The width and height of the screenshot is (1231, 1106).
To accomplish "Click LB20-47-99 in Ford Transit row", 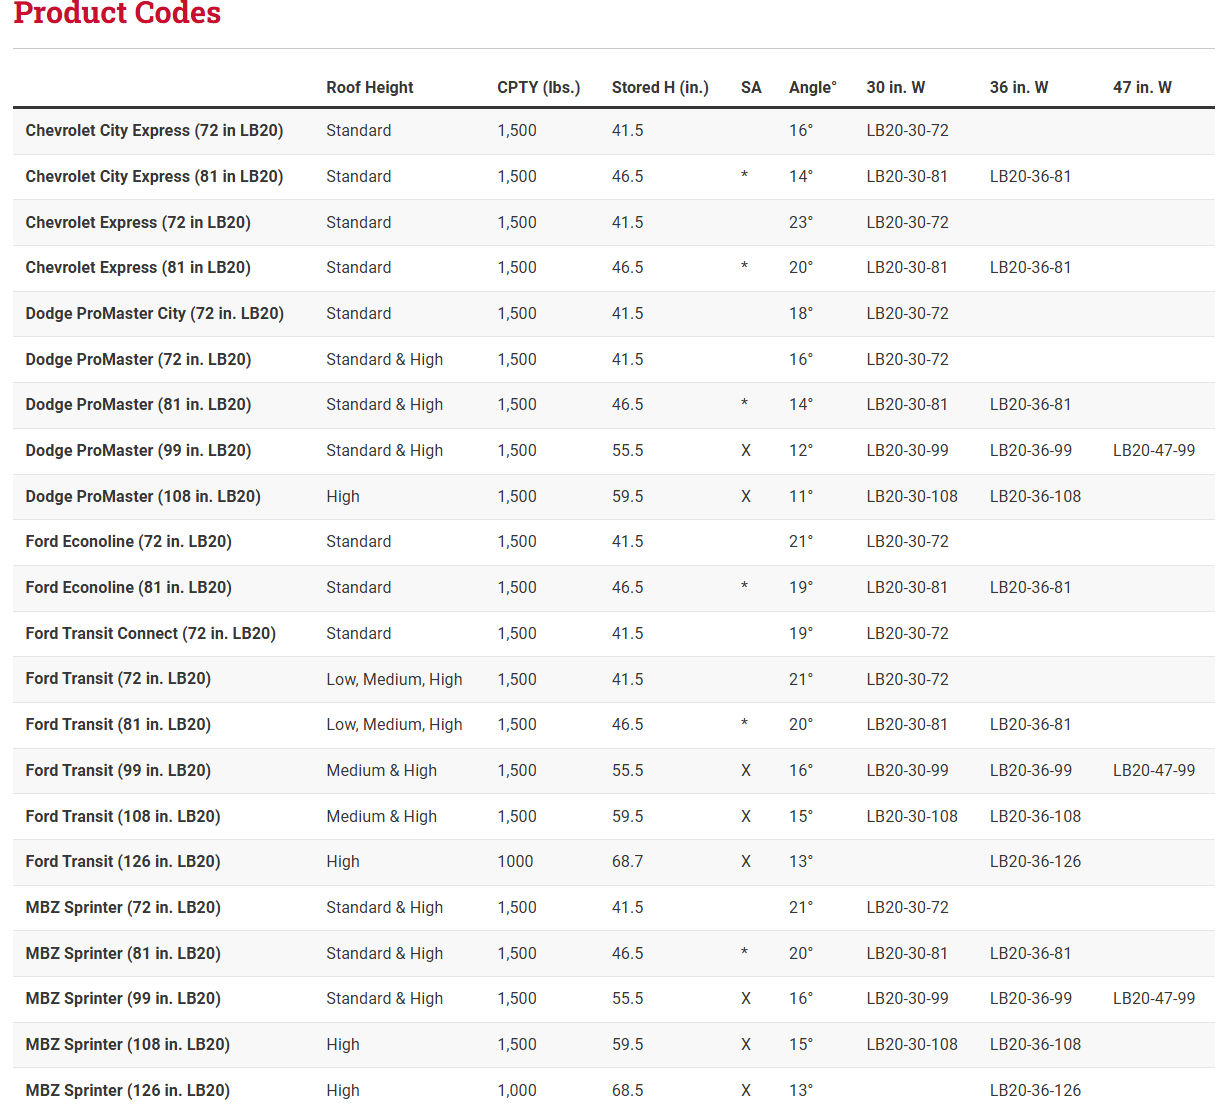I will [x=1154, y=771].
